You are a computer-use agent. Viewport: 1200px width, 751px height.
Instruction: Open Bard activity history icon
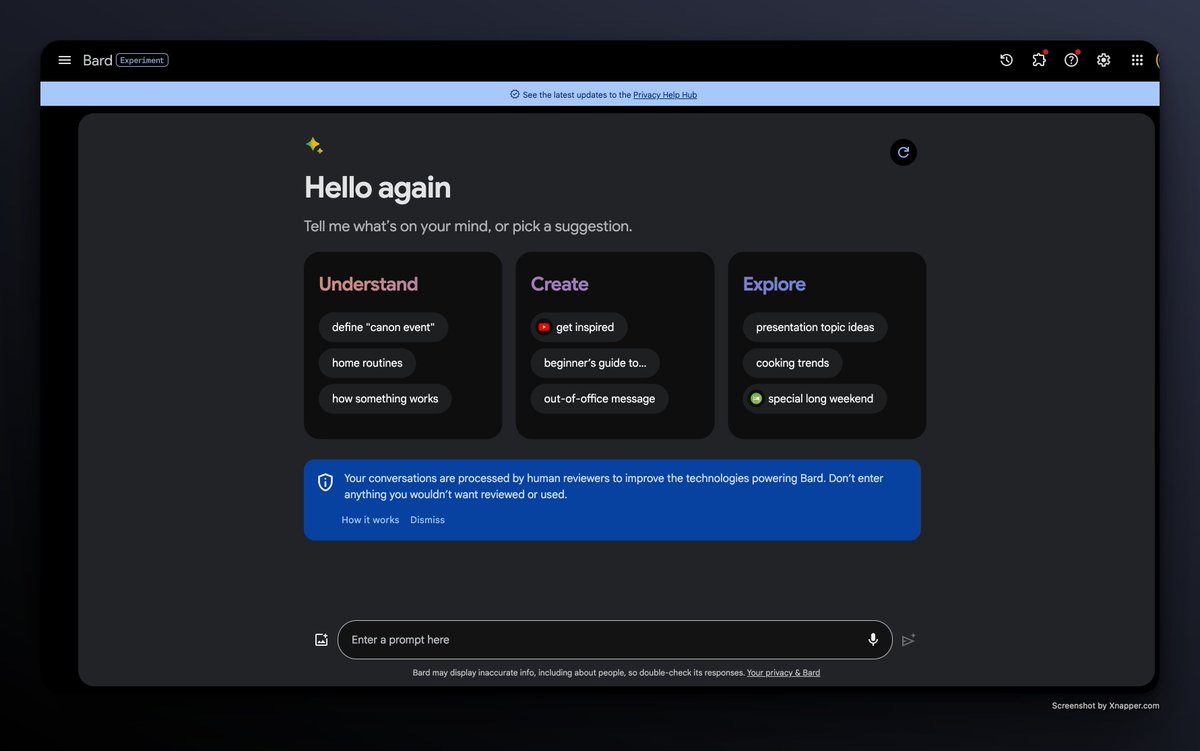coord(1006,60)
